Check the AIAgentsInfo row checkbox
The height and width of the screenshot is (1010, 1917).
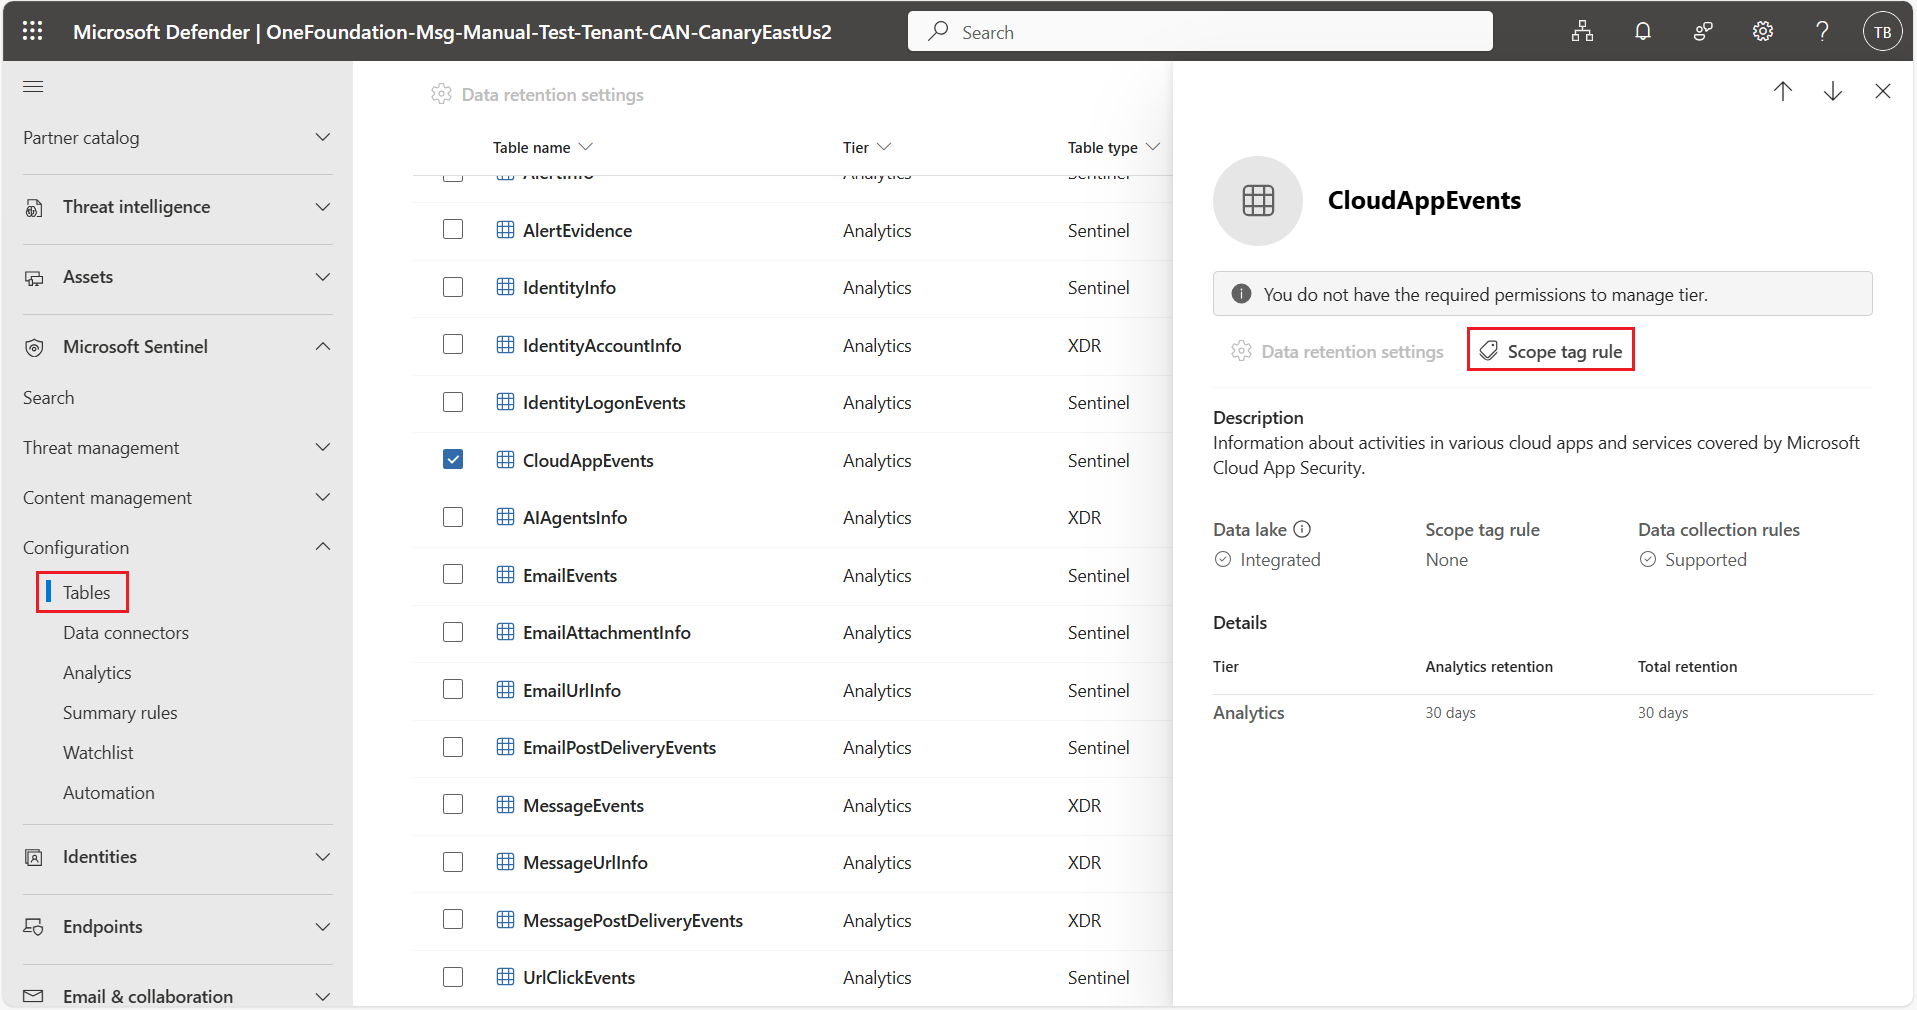[x=453, y=517]
